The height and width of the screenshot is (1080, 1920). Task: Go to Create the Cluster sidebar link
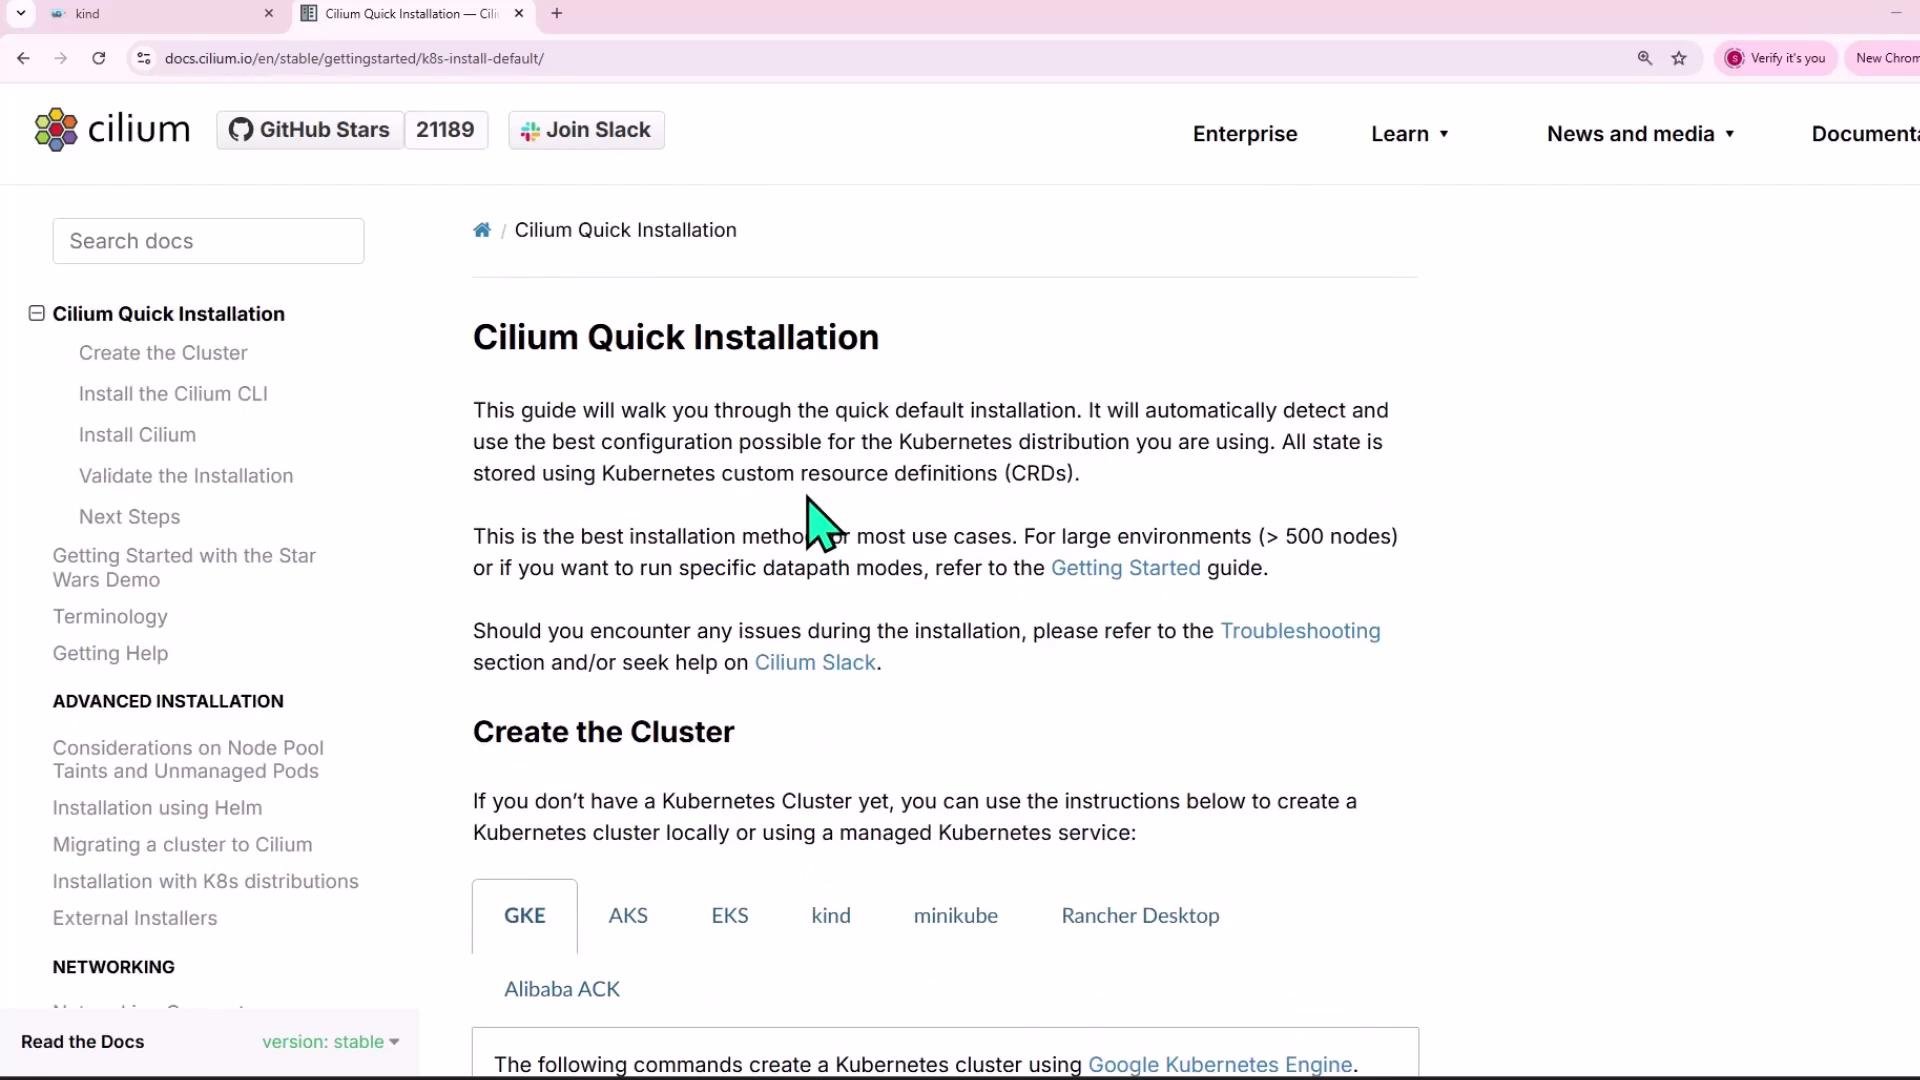pyautogui.click(x=163, y=353)
